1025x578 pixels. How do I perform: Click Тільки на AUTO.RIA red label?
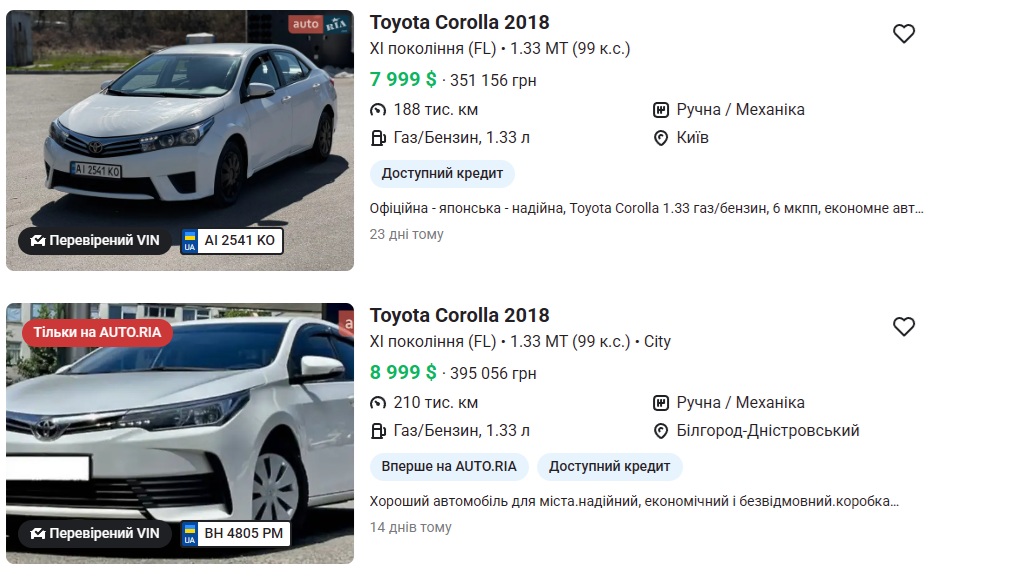coord(97,332)
